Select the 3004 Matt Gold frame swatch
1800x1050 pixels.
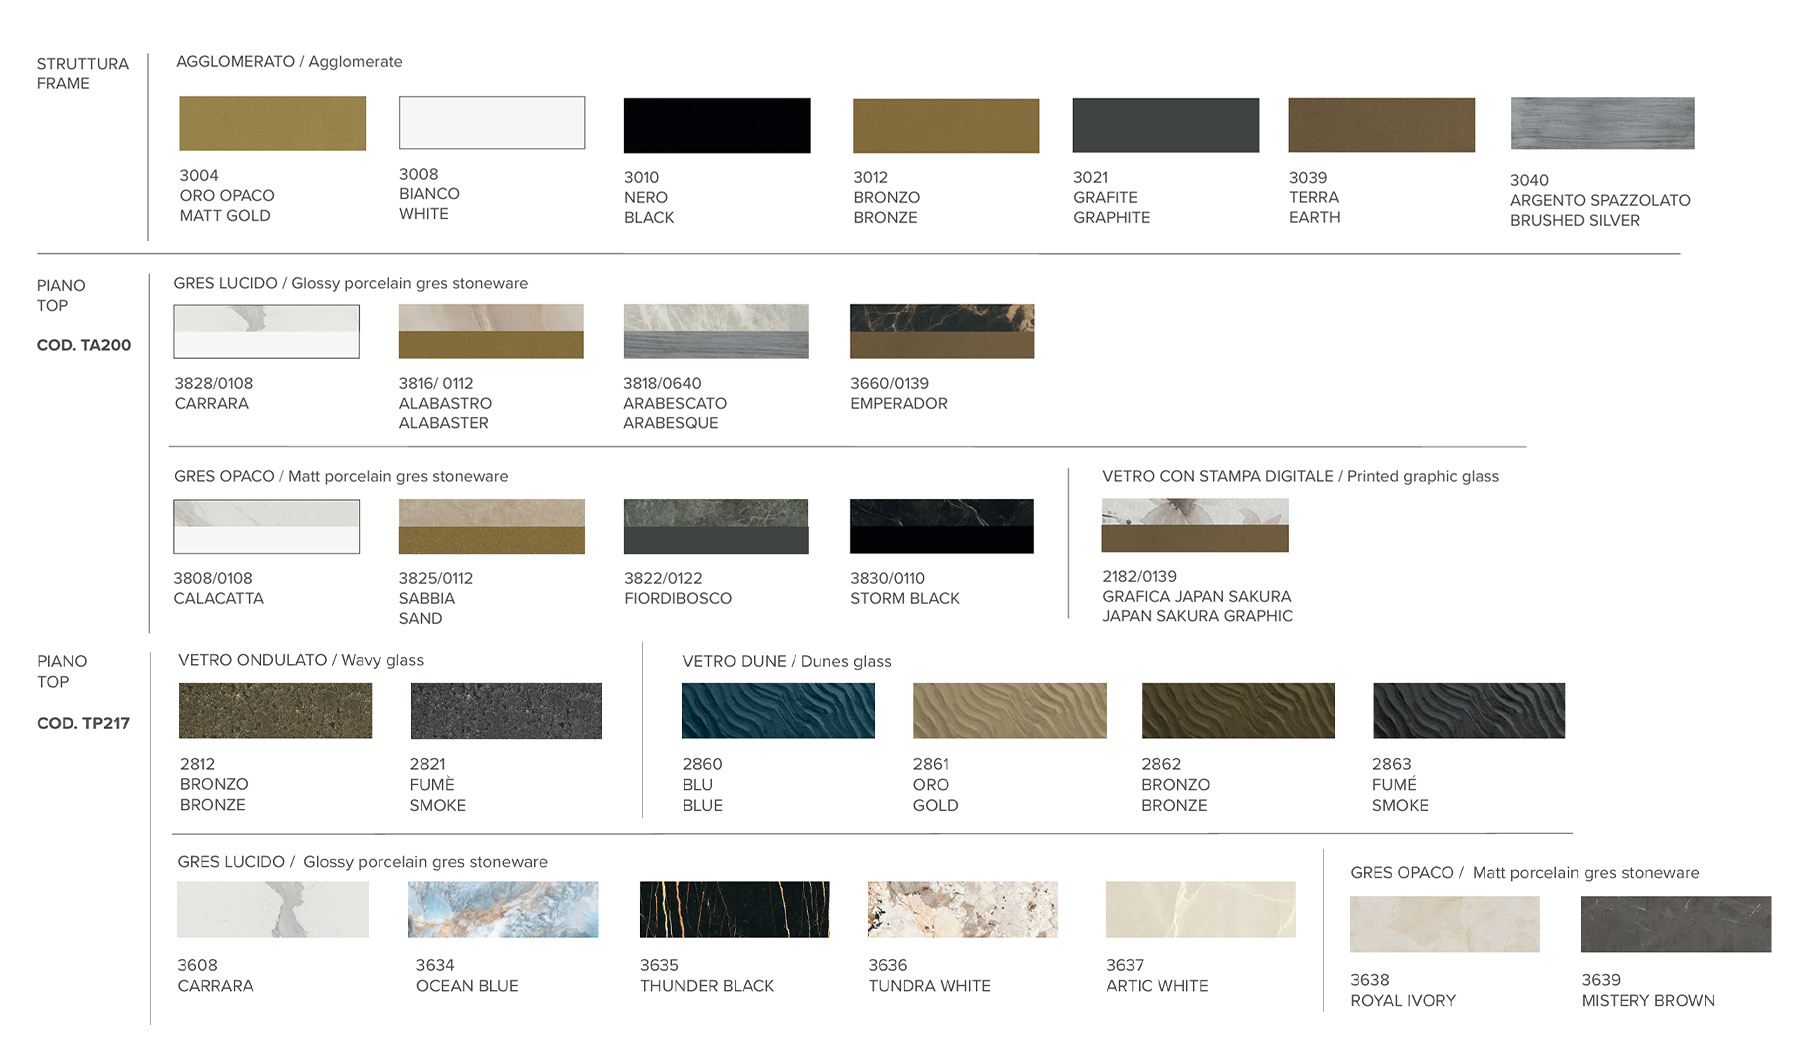272,123
